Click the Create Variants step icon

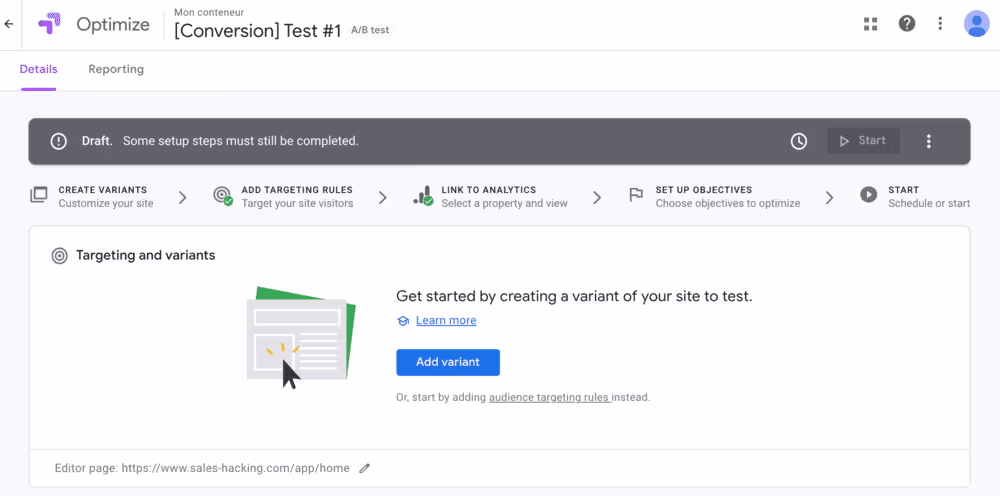tap(39, 196)
